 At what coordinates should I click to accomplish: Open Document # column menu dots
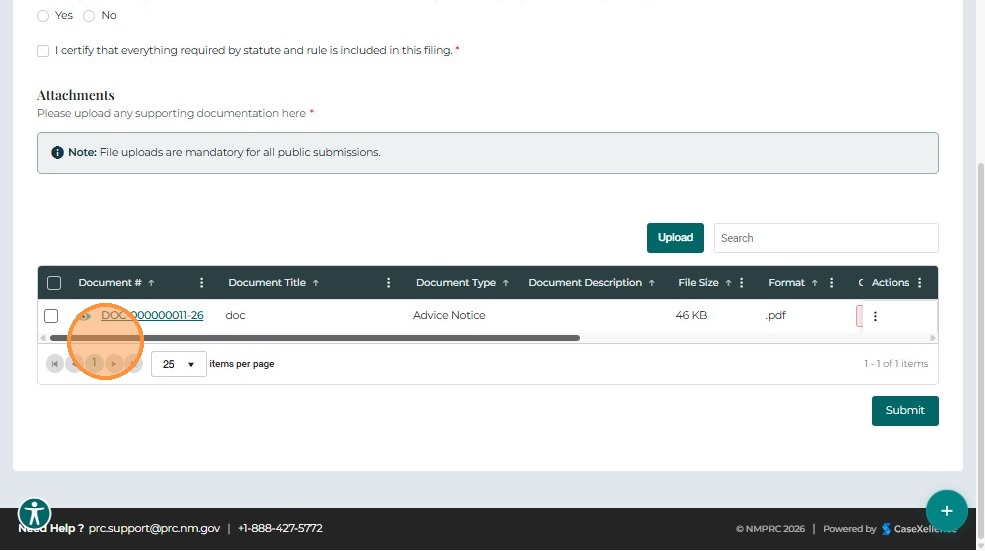point(201,283)
